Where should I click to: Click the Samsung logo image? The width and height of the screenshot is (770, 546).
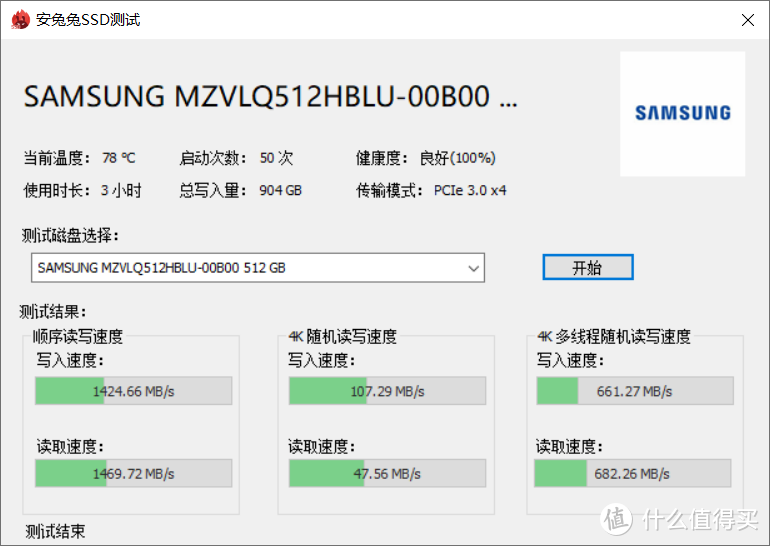[x=683, y=114]
